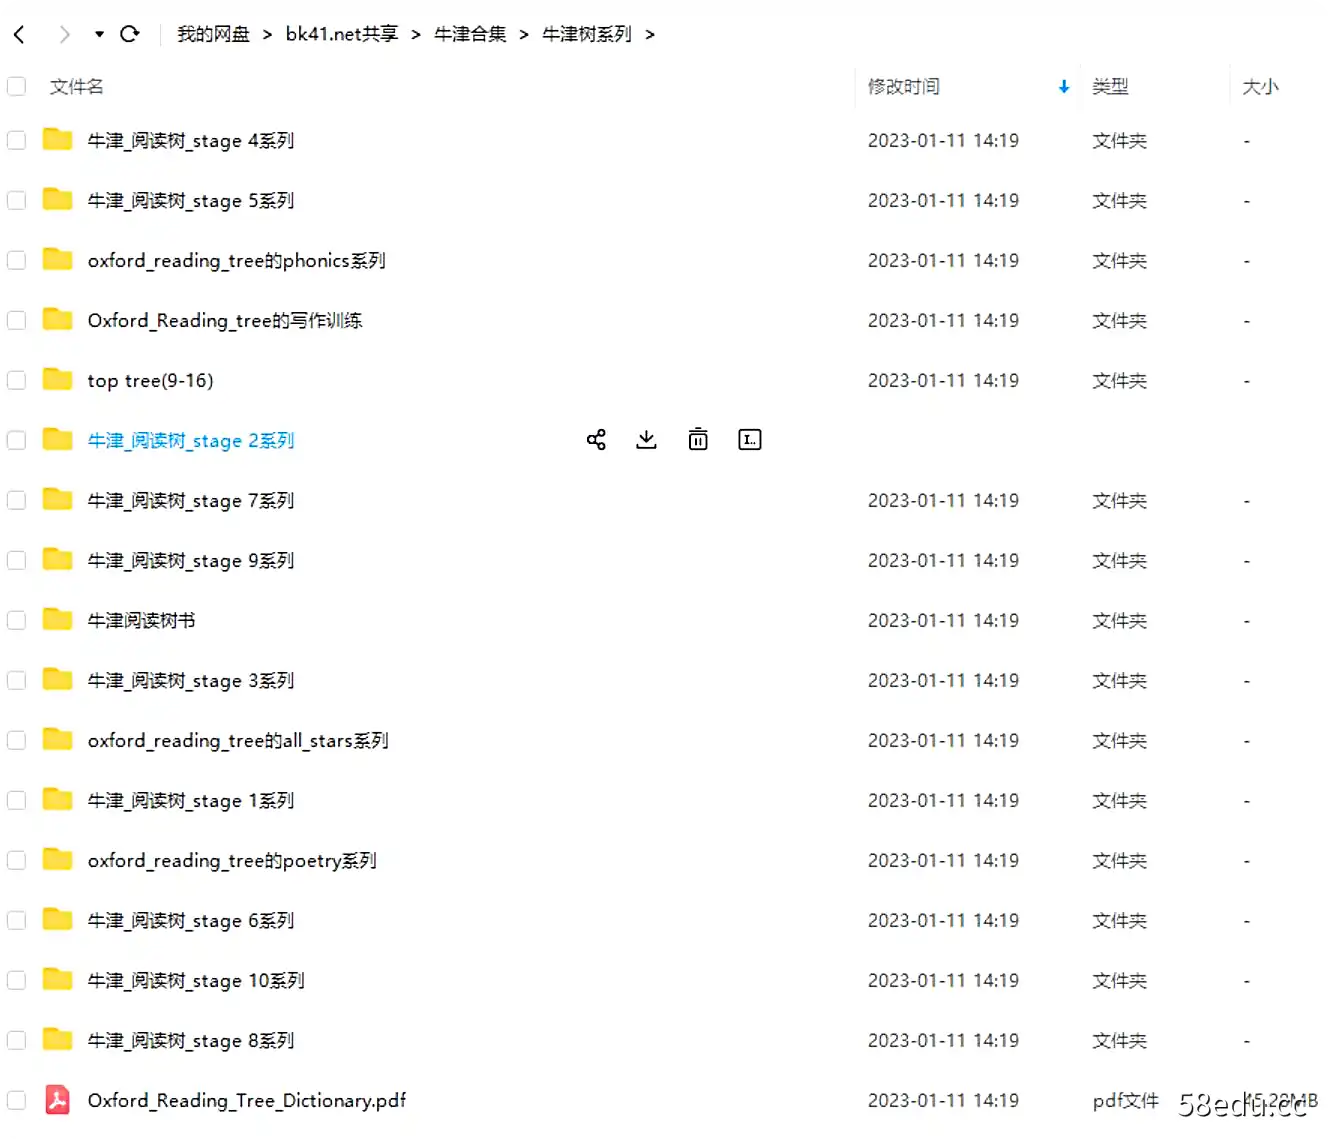Rename the stage 2系列 folder
The image size is (1330, 1140).
pyautogui.click(x=750, y=440)
